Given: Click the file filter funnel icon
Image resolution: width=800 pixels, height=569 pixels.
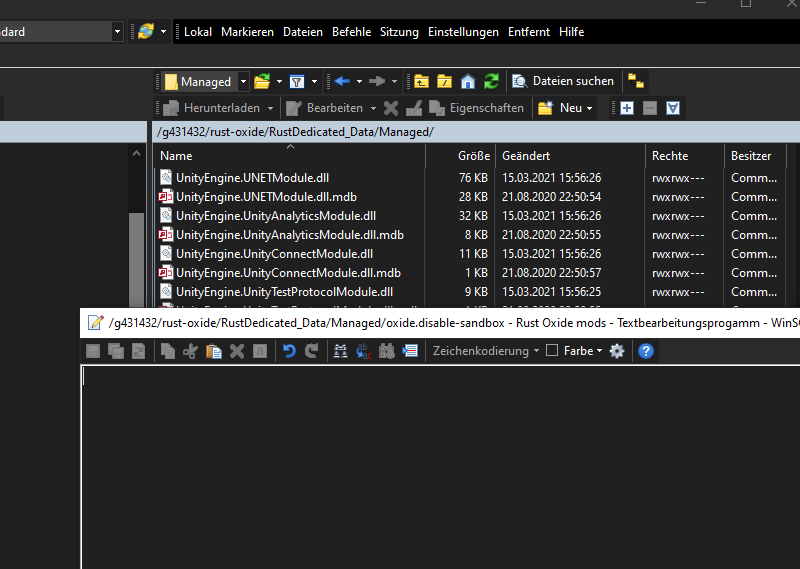Looking at the screenshot, I should coord(297,82).
